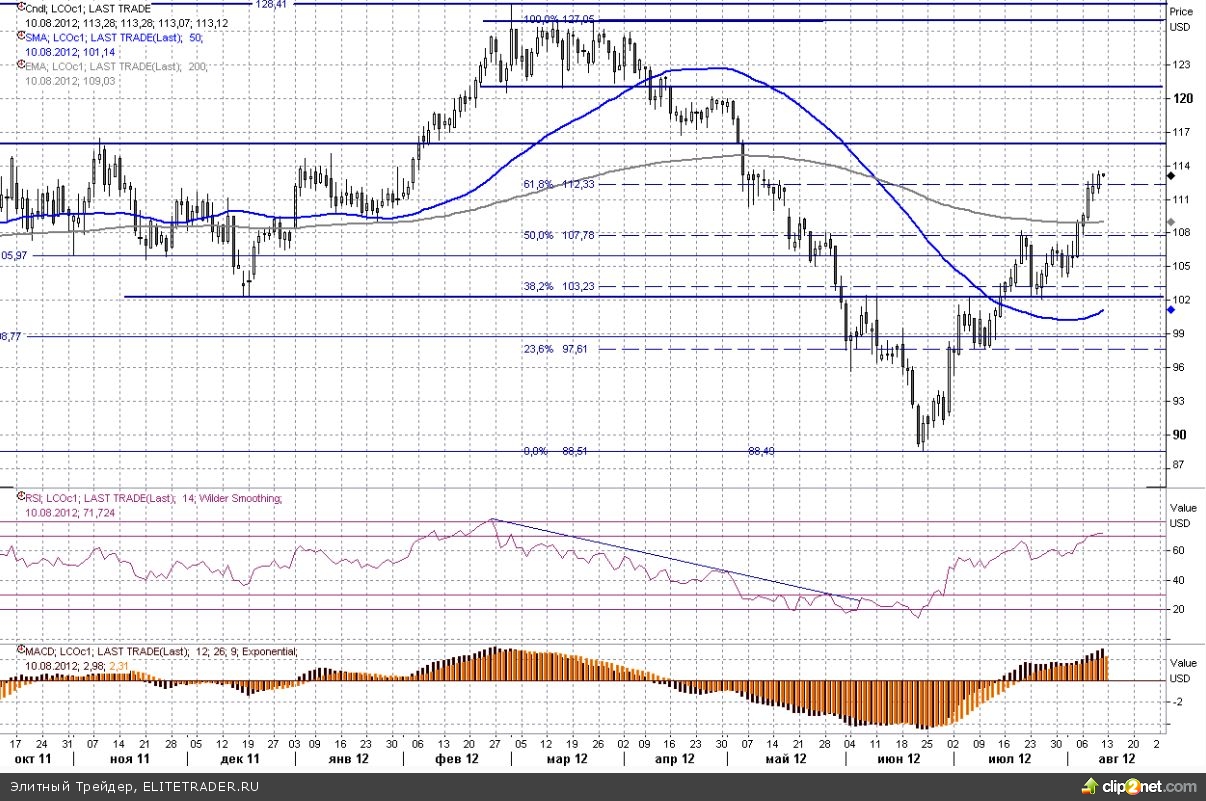Click the icon beside the SMA 50 legend
Screen dimensions: 1206x801
point(20,37)
